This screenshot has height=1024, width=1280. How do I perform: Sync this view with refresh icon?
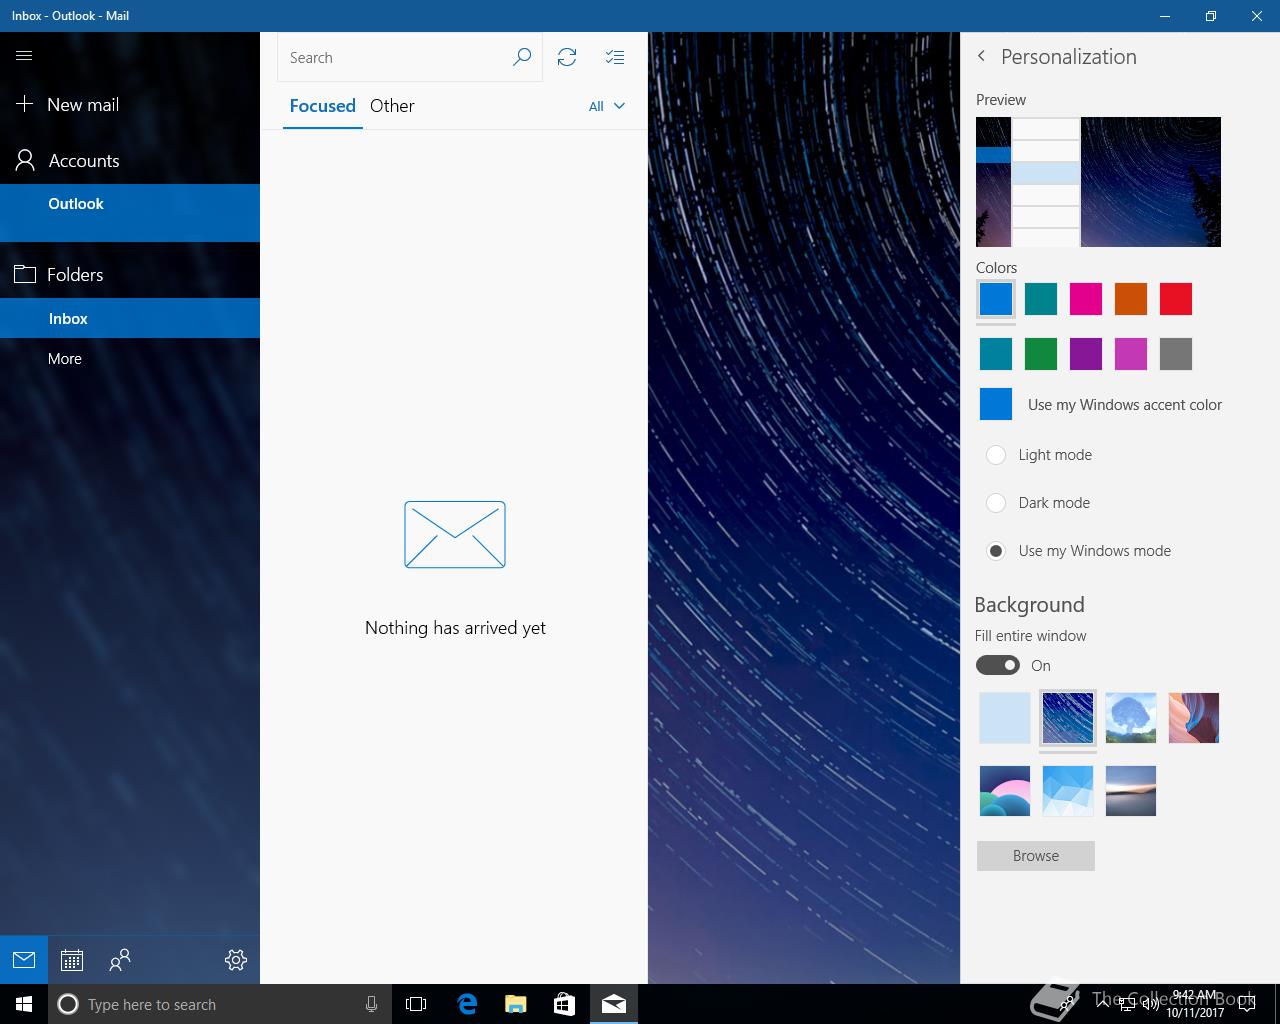click(x=567, y=58)
